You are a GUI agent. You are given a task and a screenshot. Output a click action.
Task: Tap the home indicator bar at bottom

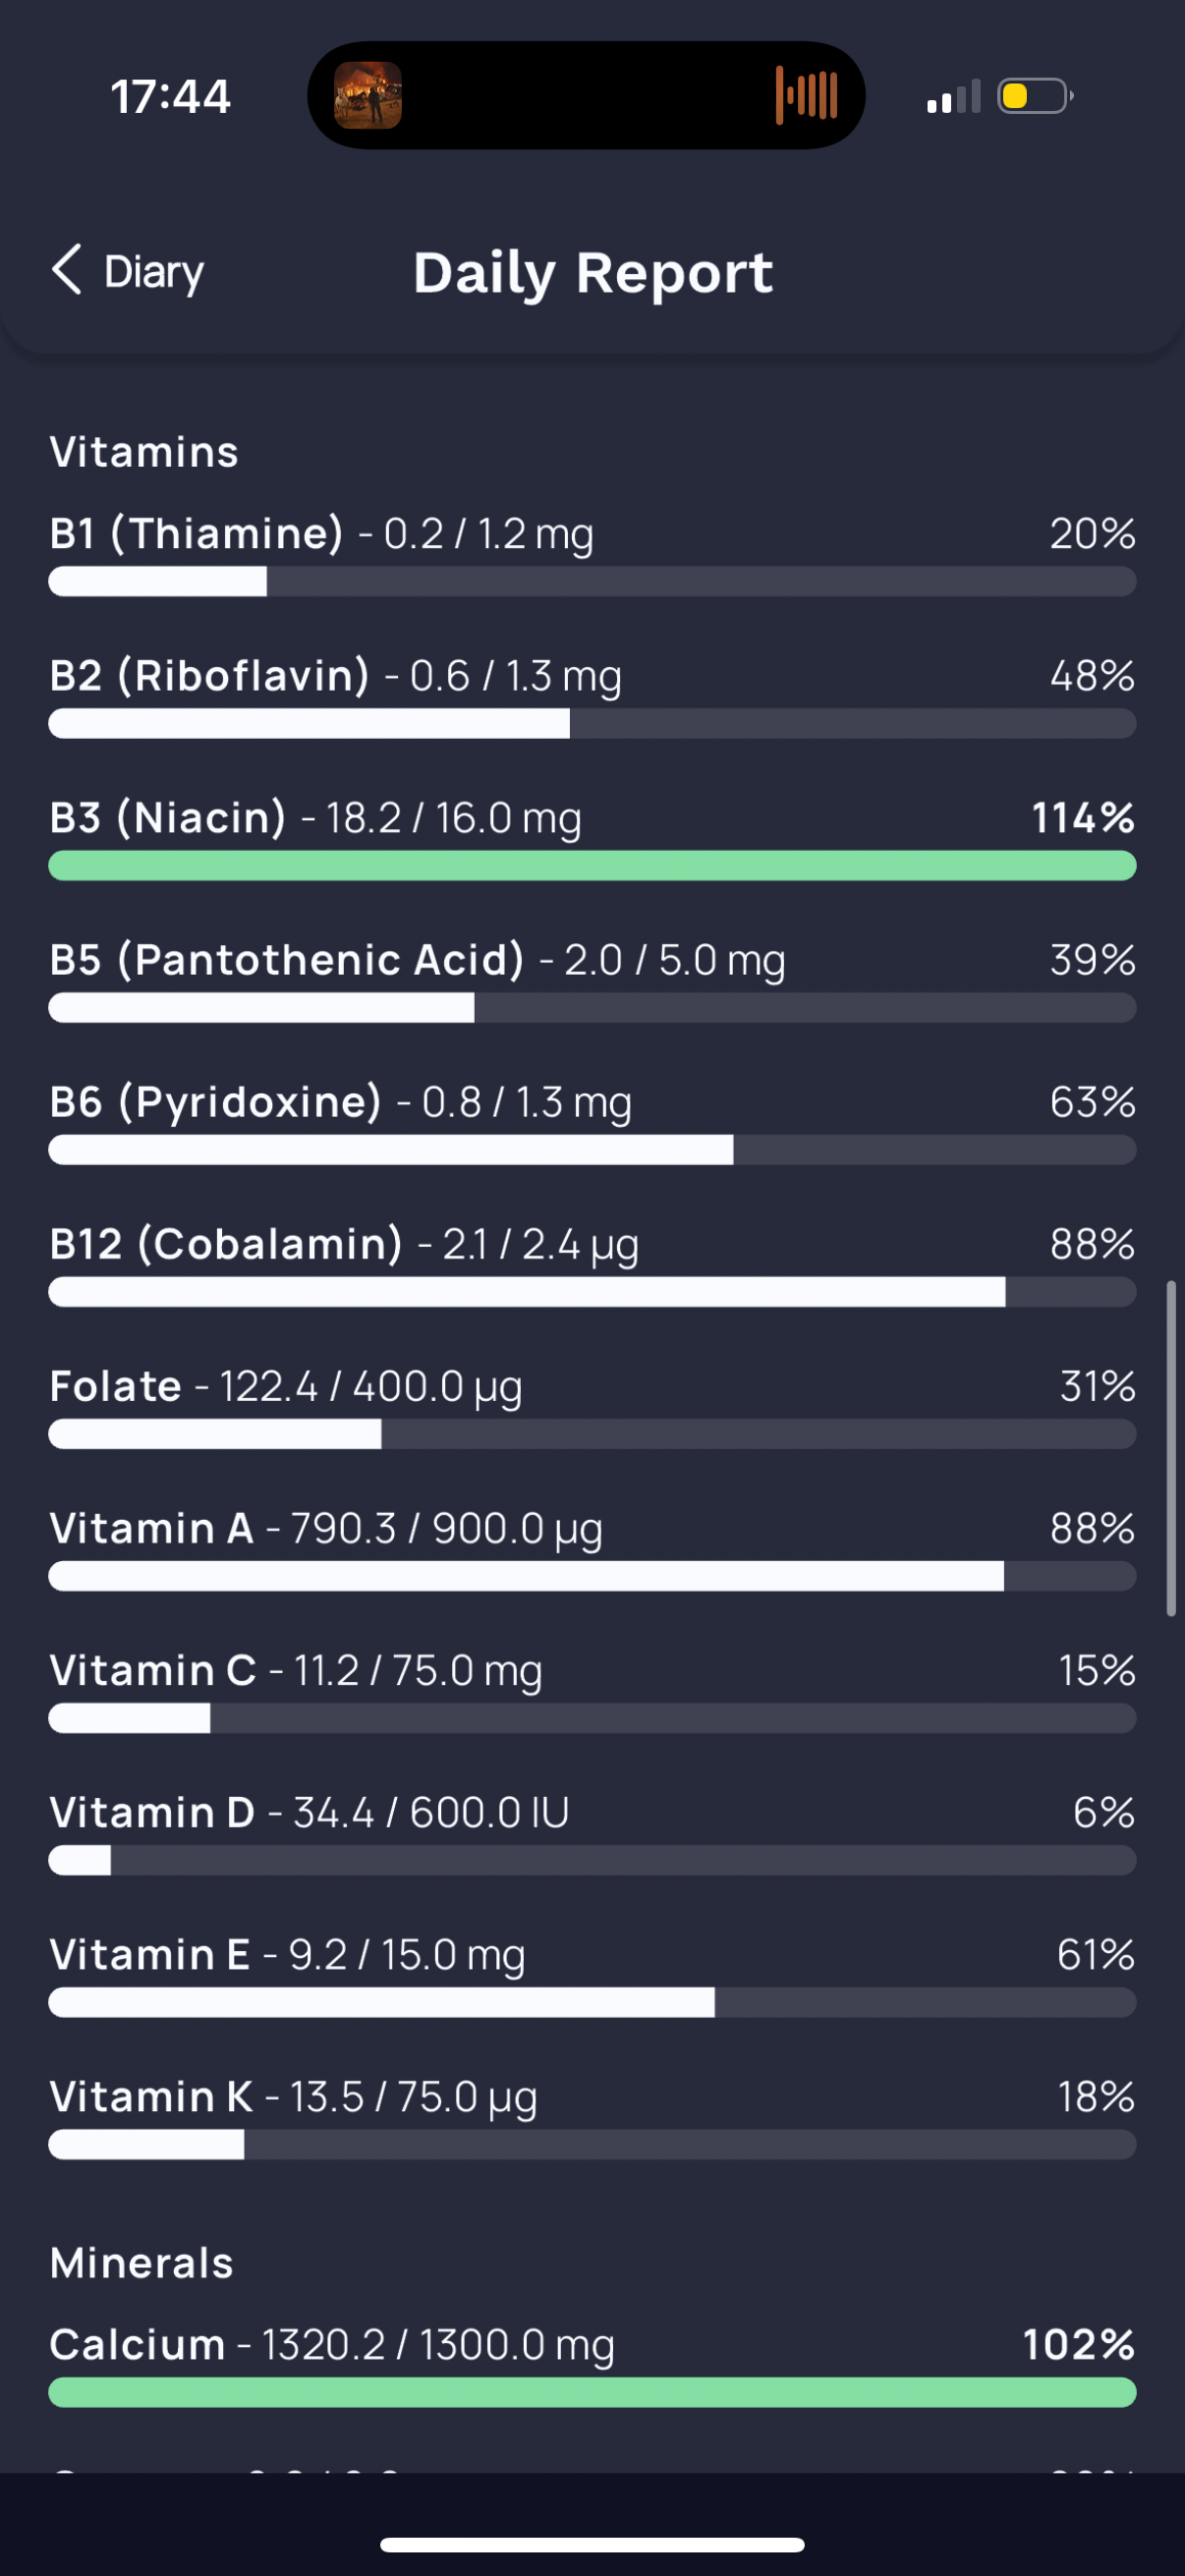[x=592, y=2545]
